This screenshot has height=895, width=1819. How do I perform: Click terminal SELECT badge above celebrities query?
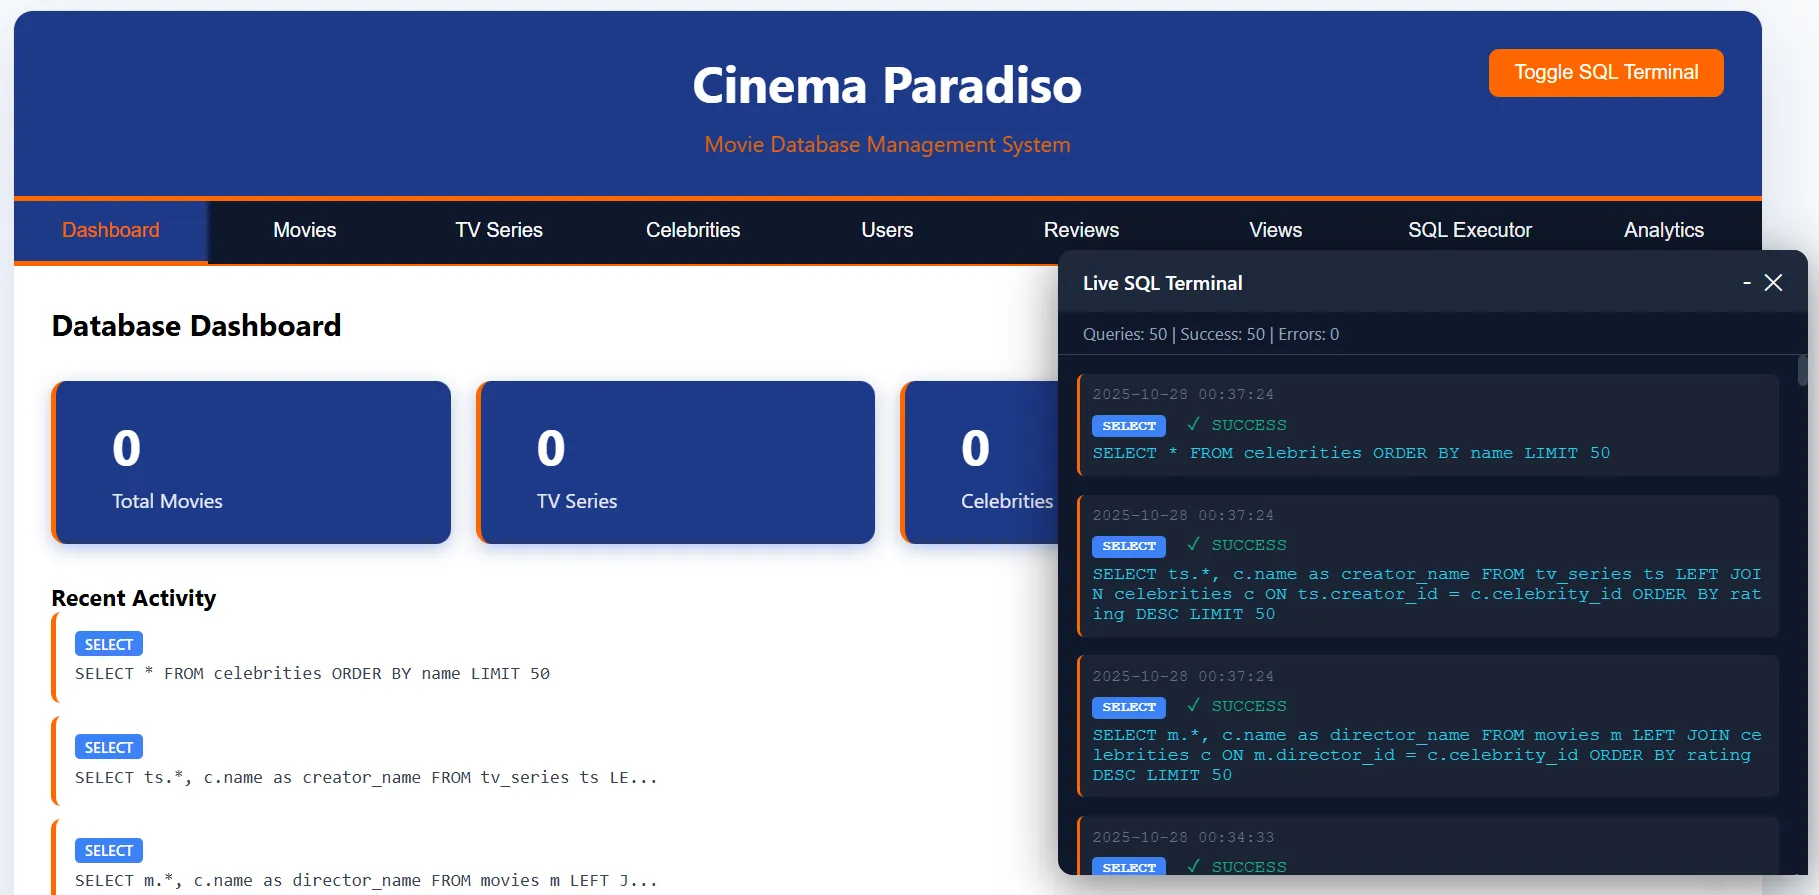tap(1129, 426)
